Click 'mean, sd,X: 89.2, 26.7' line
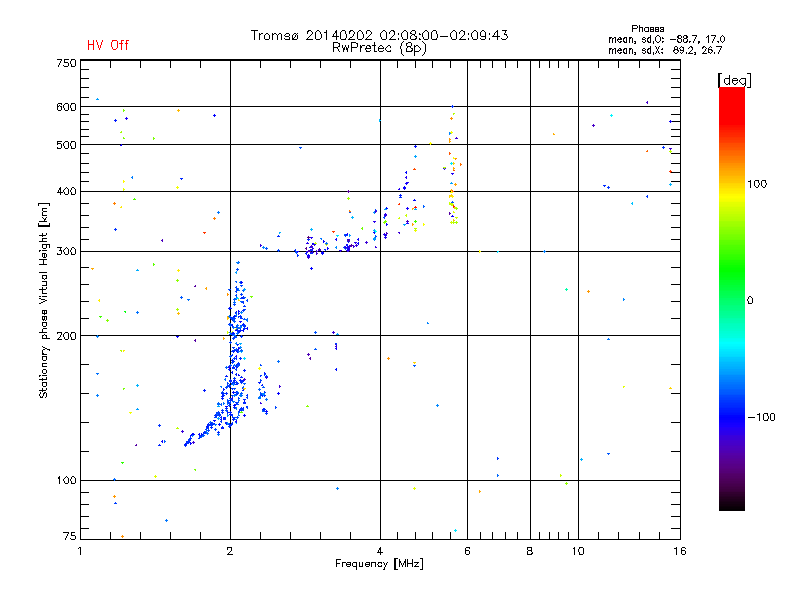The height and width of the screenshot is (600, 800). tap(665, 50)
